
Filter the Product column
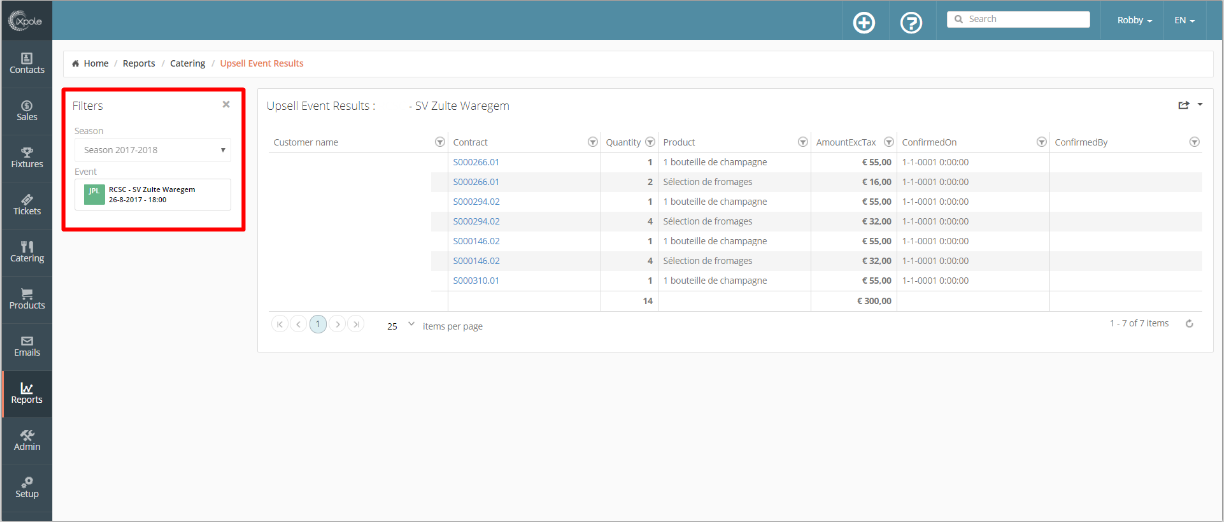[x=803, y=142]
